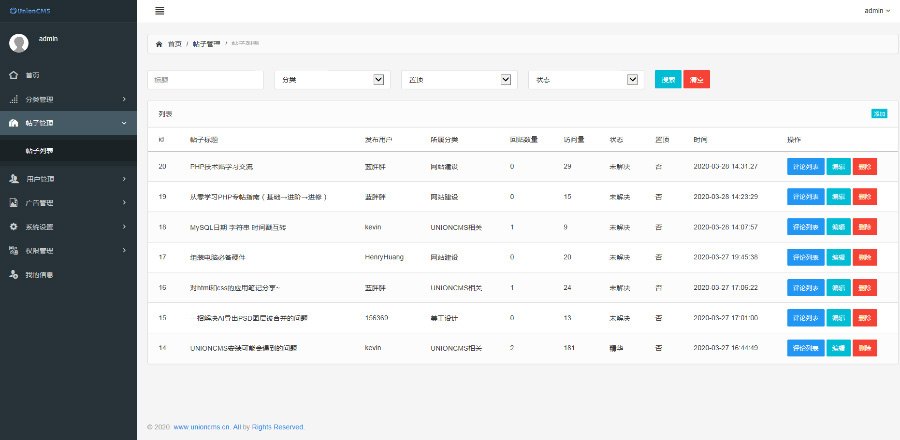The width and height of the screenshot is (900, 440).
Task: Open 首页 via the house icon in the sidebar
Action: [x=14, y=75]
